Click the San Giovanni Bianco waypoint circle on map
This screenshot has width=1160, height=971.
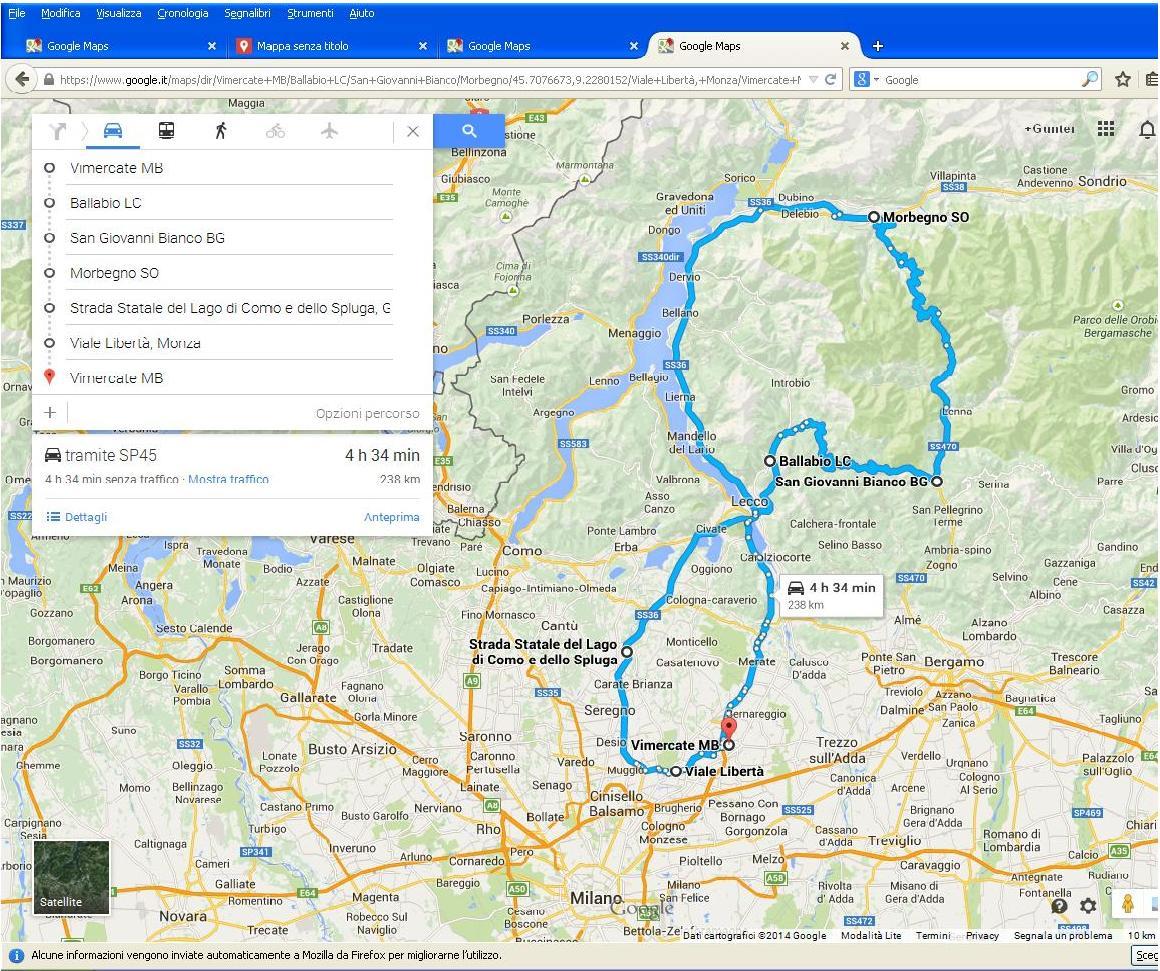(937, 481)
